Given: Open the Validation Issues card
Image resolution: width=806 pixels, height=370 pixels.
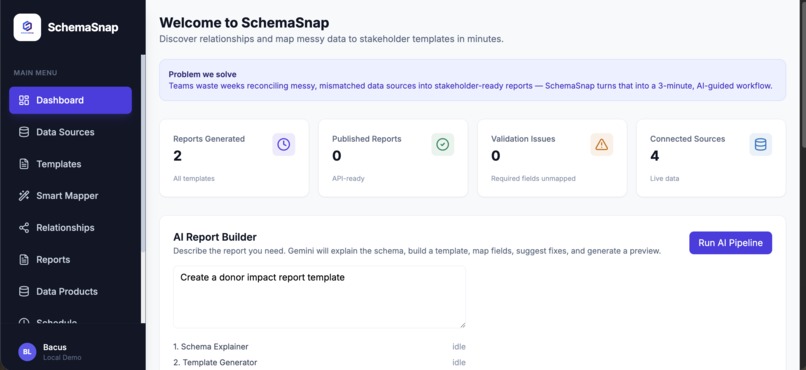Looking at the screenshot, I should (552, 158).
